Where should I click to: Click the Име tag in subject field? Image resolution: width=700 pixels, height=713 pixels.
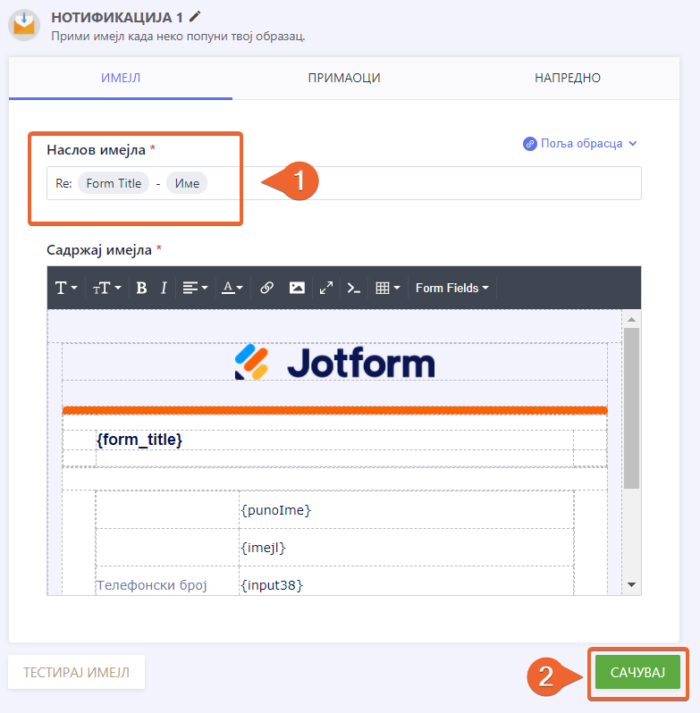[x=187, y=183]
